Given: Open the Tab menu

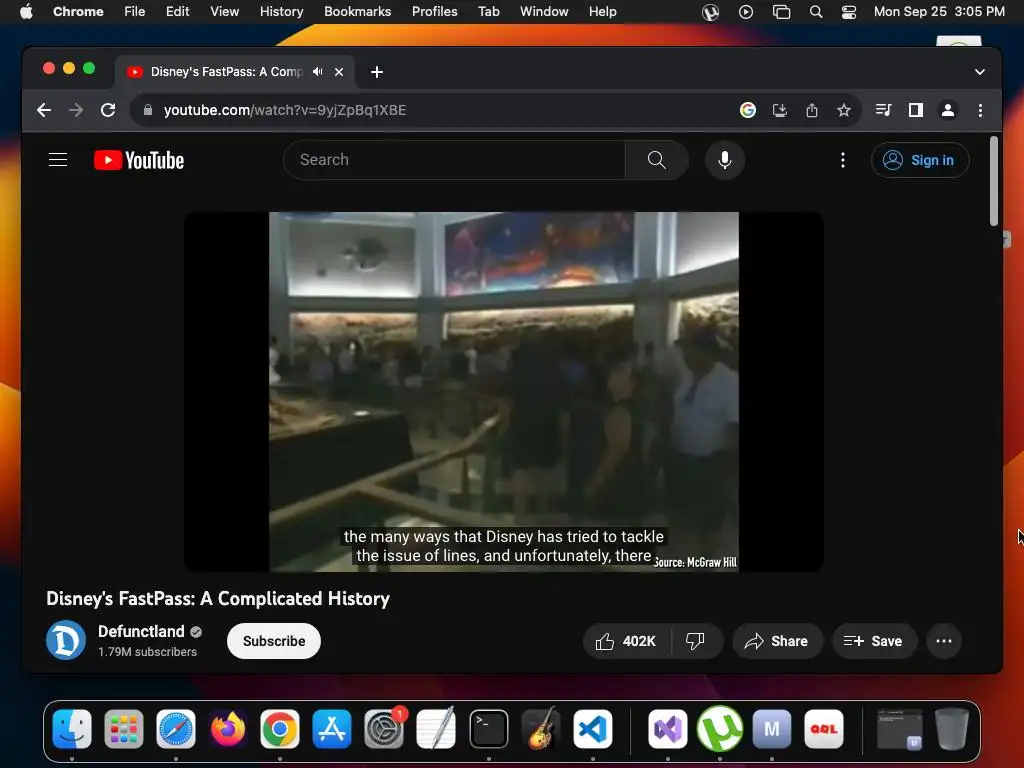Looking at the screenshot, I should point(488,12).
